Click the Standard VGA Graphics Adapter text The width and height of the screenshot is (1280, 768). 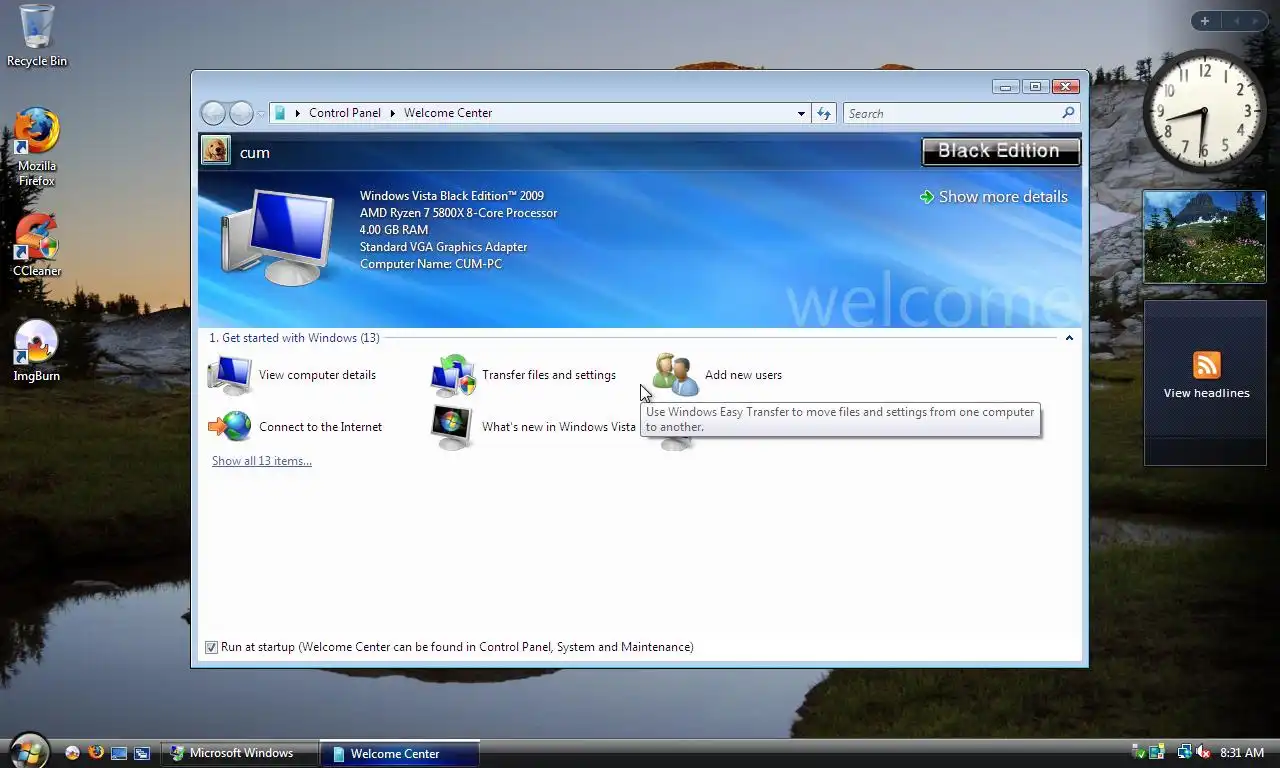pos(443,247)
